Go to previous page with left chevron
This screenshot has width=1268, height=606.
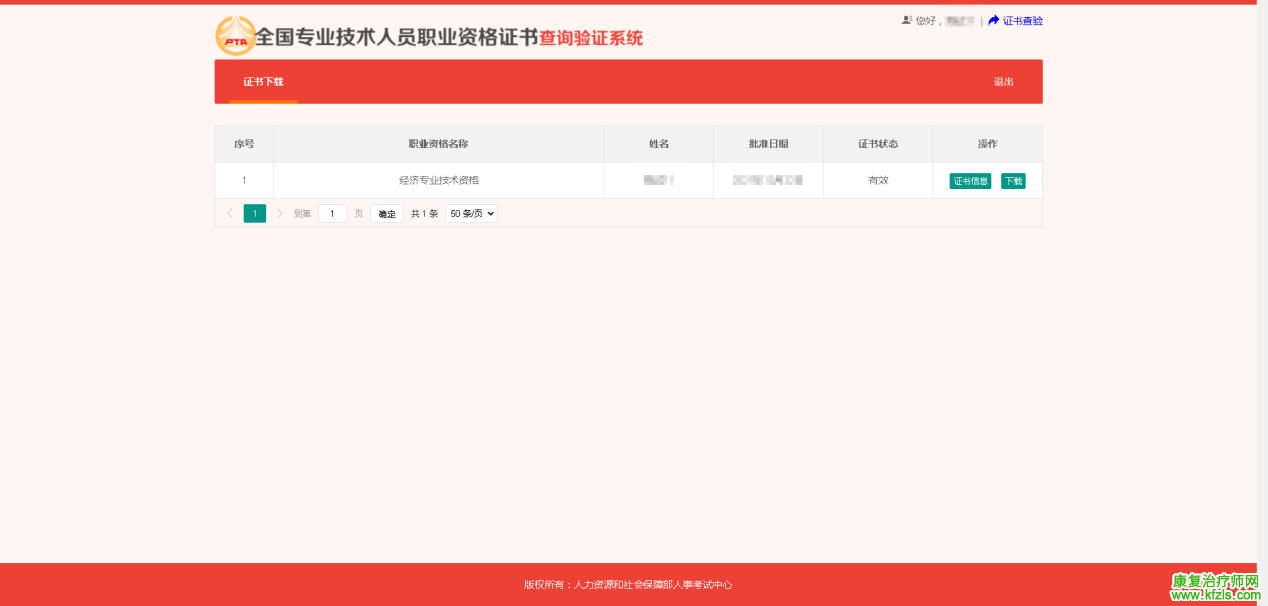[x=230, y=213]
